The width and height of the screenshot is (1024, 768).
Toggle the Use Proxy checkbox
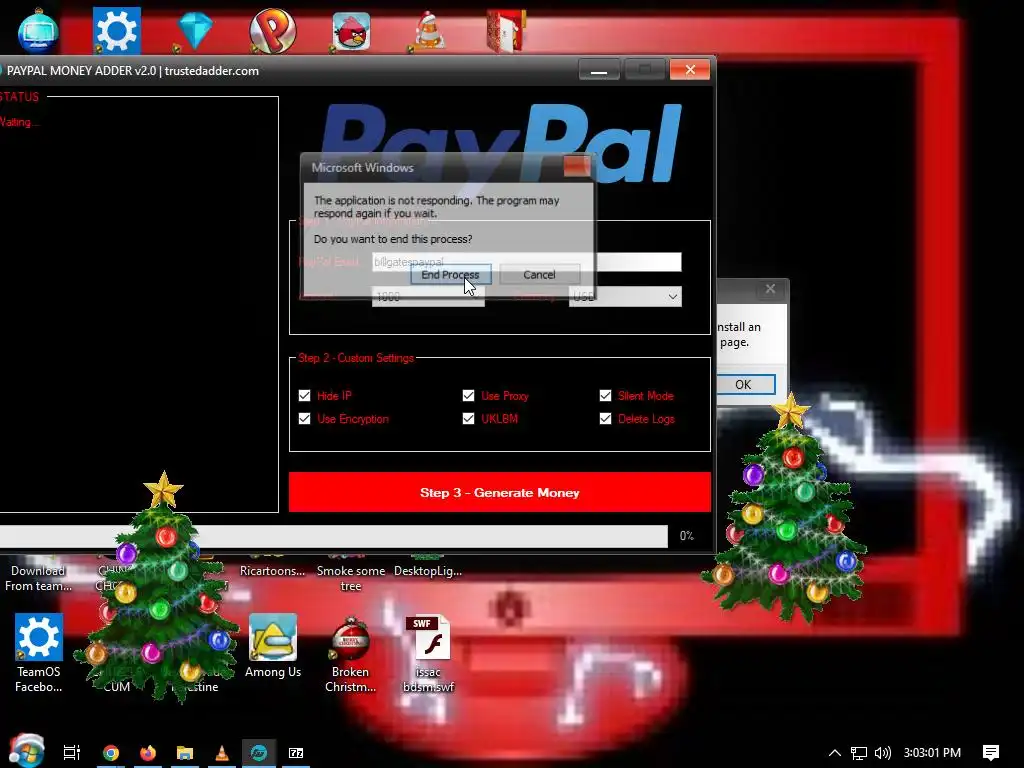coord(468,396)
